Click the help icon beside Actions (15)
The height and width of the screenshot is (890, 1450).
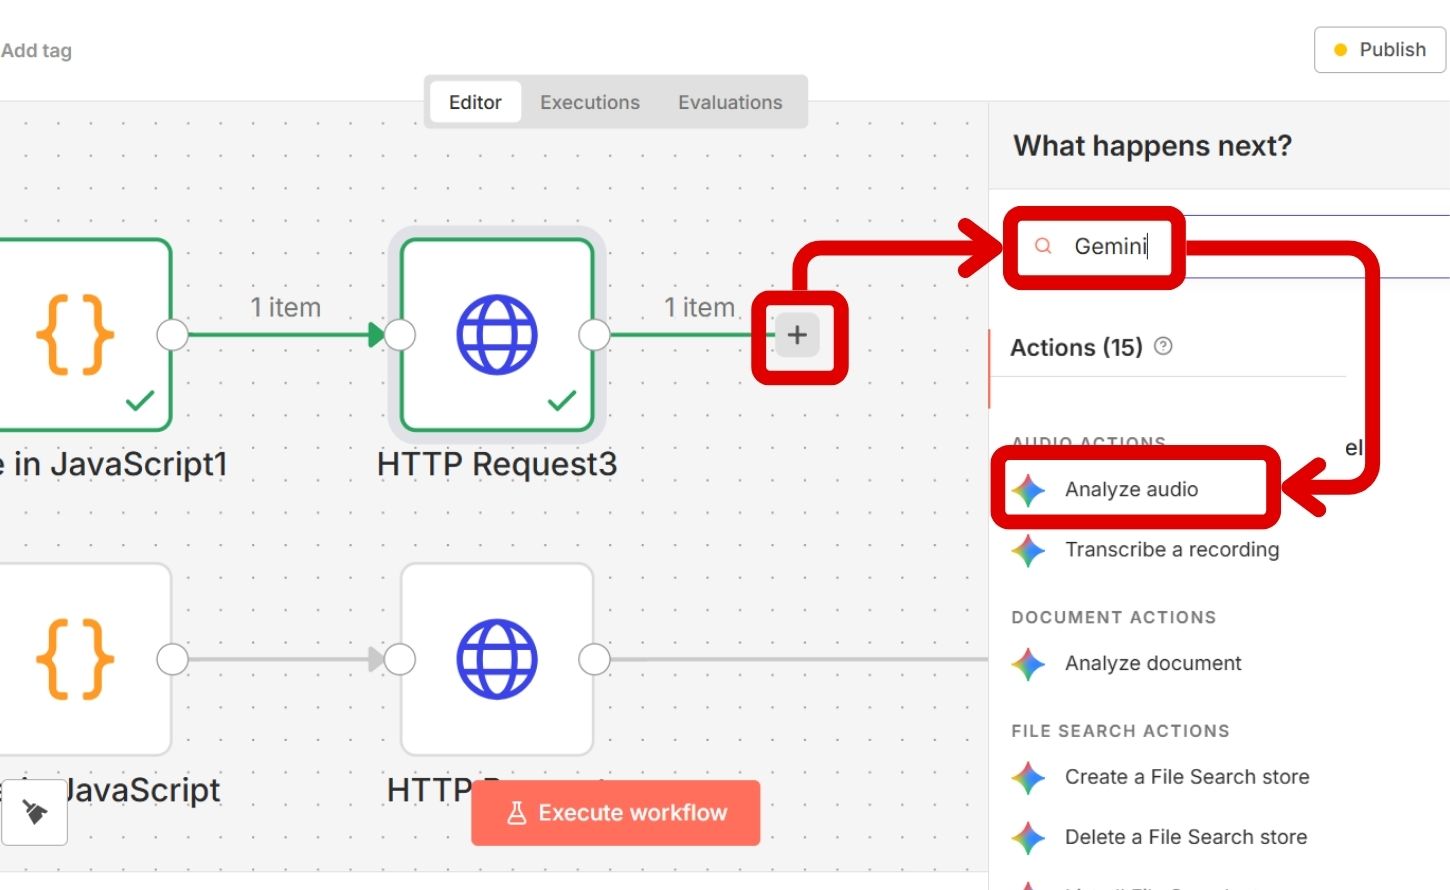[x=1163, y=346]
